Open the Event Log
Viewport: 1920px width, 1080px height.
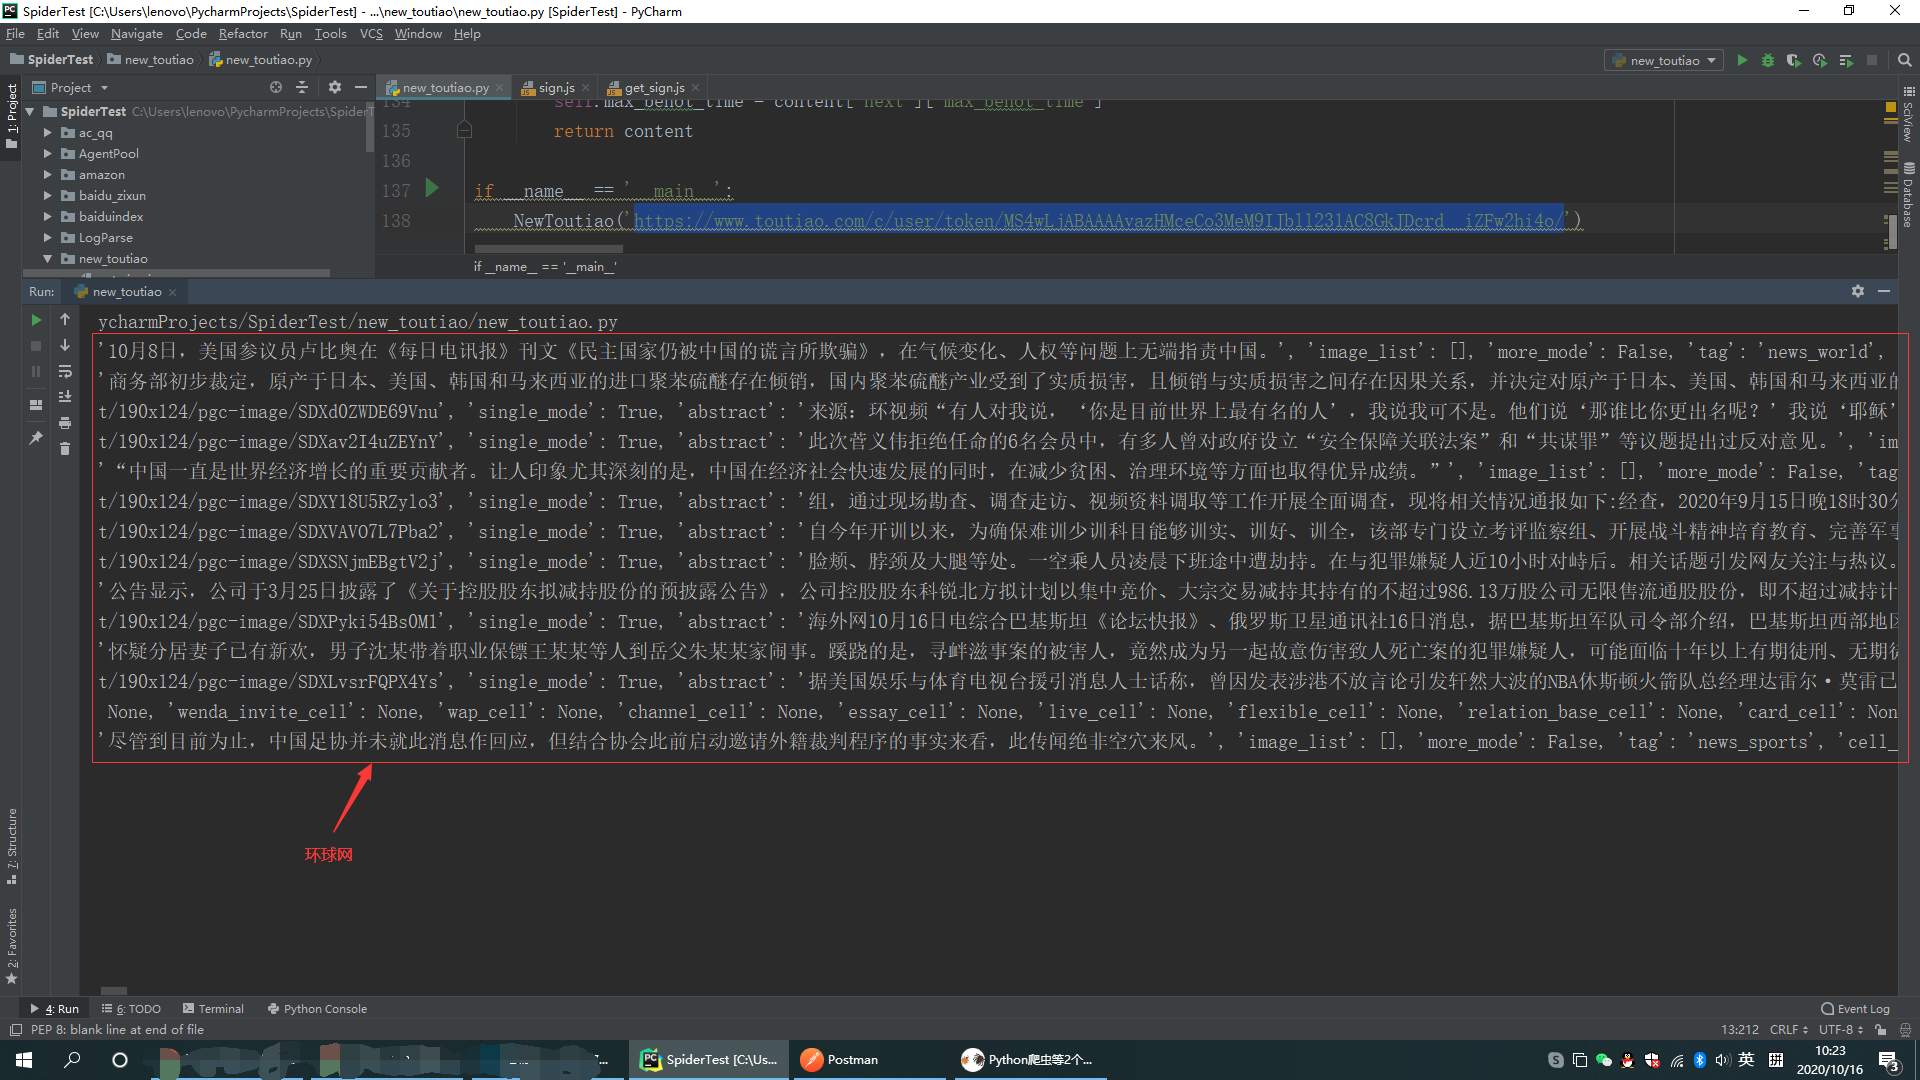tap(1856, 1009)
